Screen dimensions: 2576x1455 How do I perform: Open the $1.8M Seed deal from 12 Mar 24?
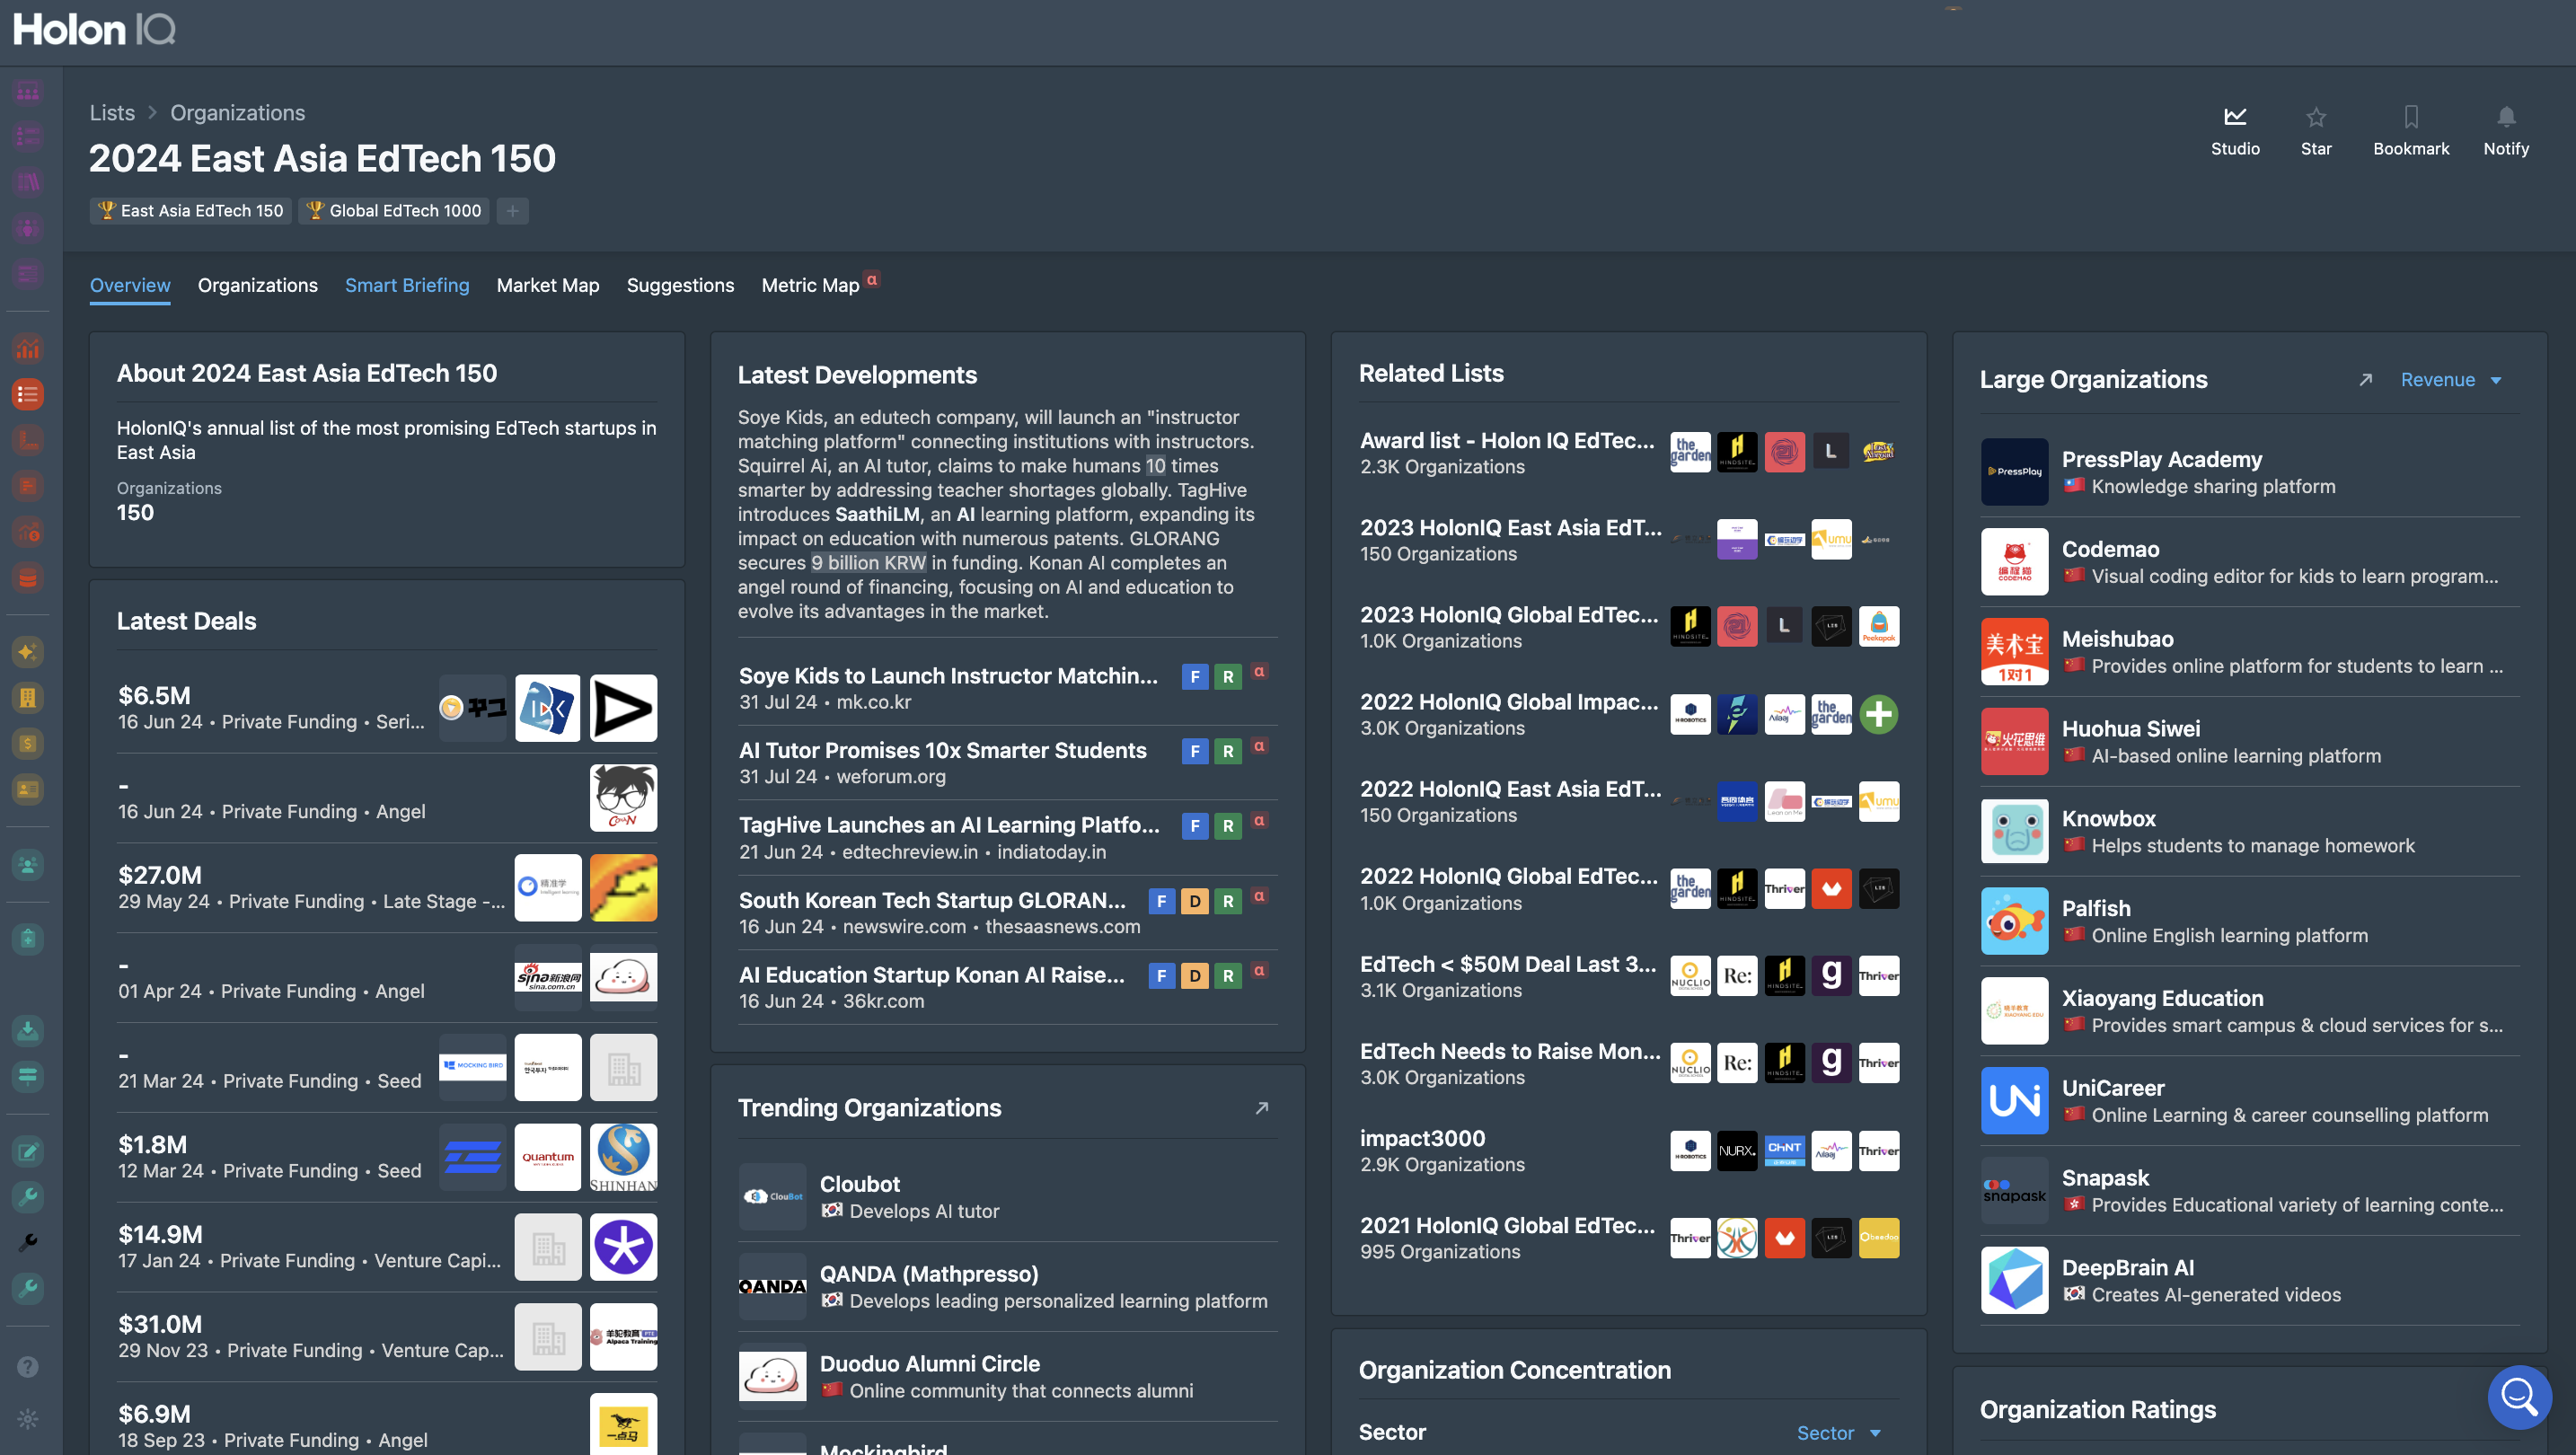click(x=387, y=1156)
